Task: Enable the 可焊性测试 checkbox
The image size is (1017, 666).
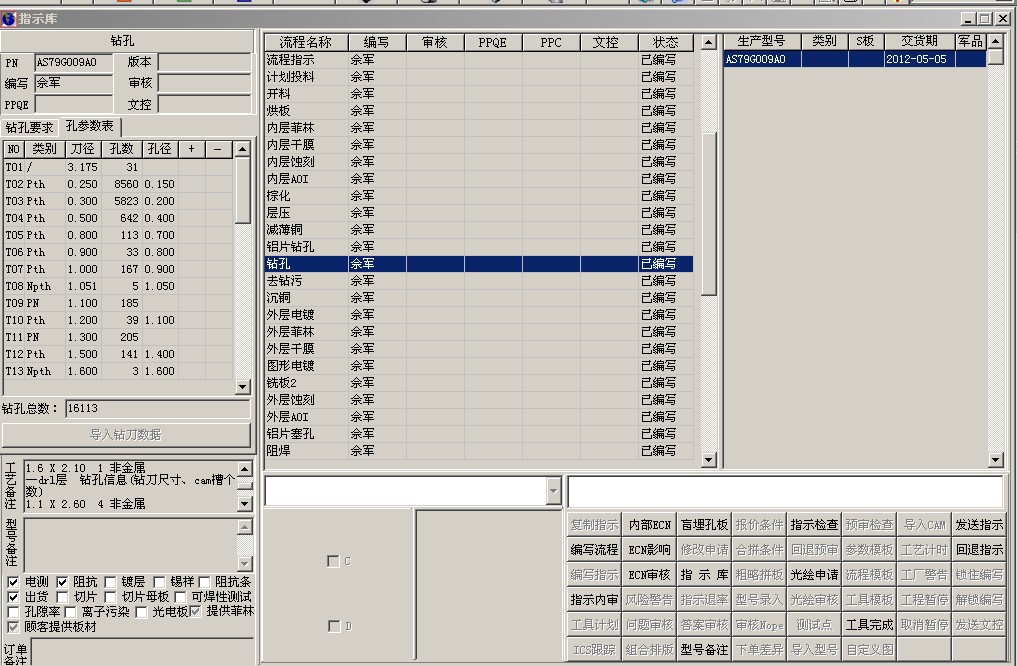Action: pos(180,597)
